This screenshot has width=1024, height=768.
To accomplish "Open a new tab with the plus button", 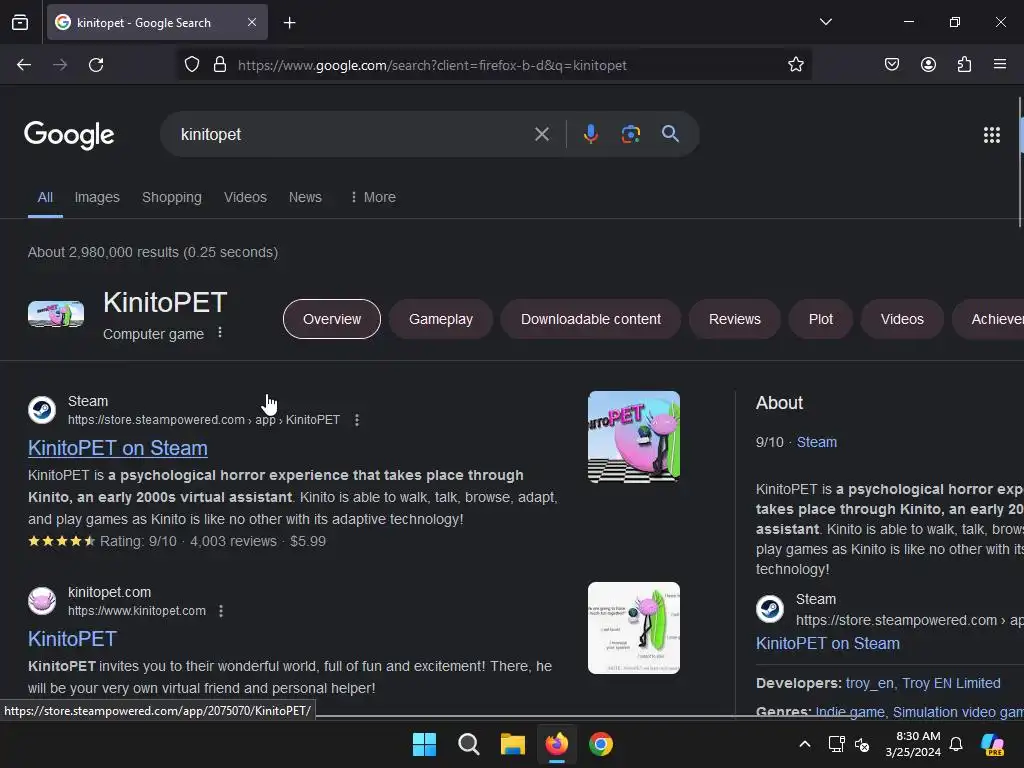I will pos(289,23).
